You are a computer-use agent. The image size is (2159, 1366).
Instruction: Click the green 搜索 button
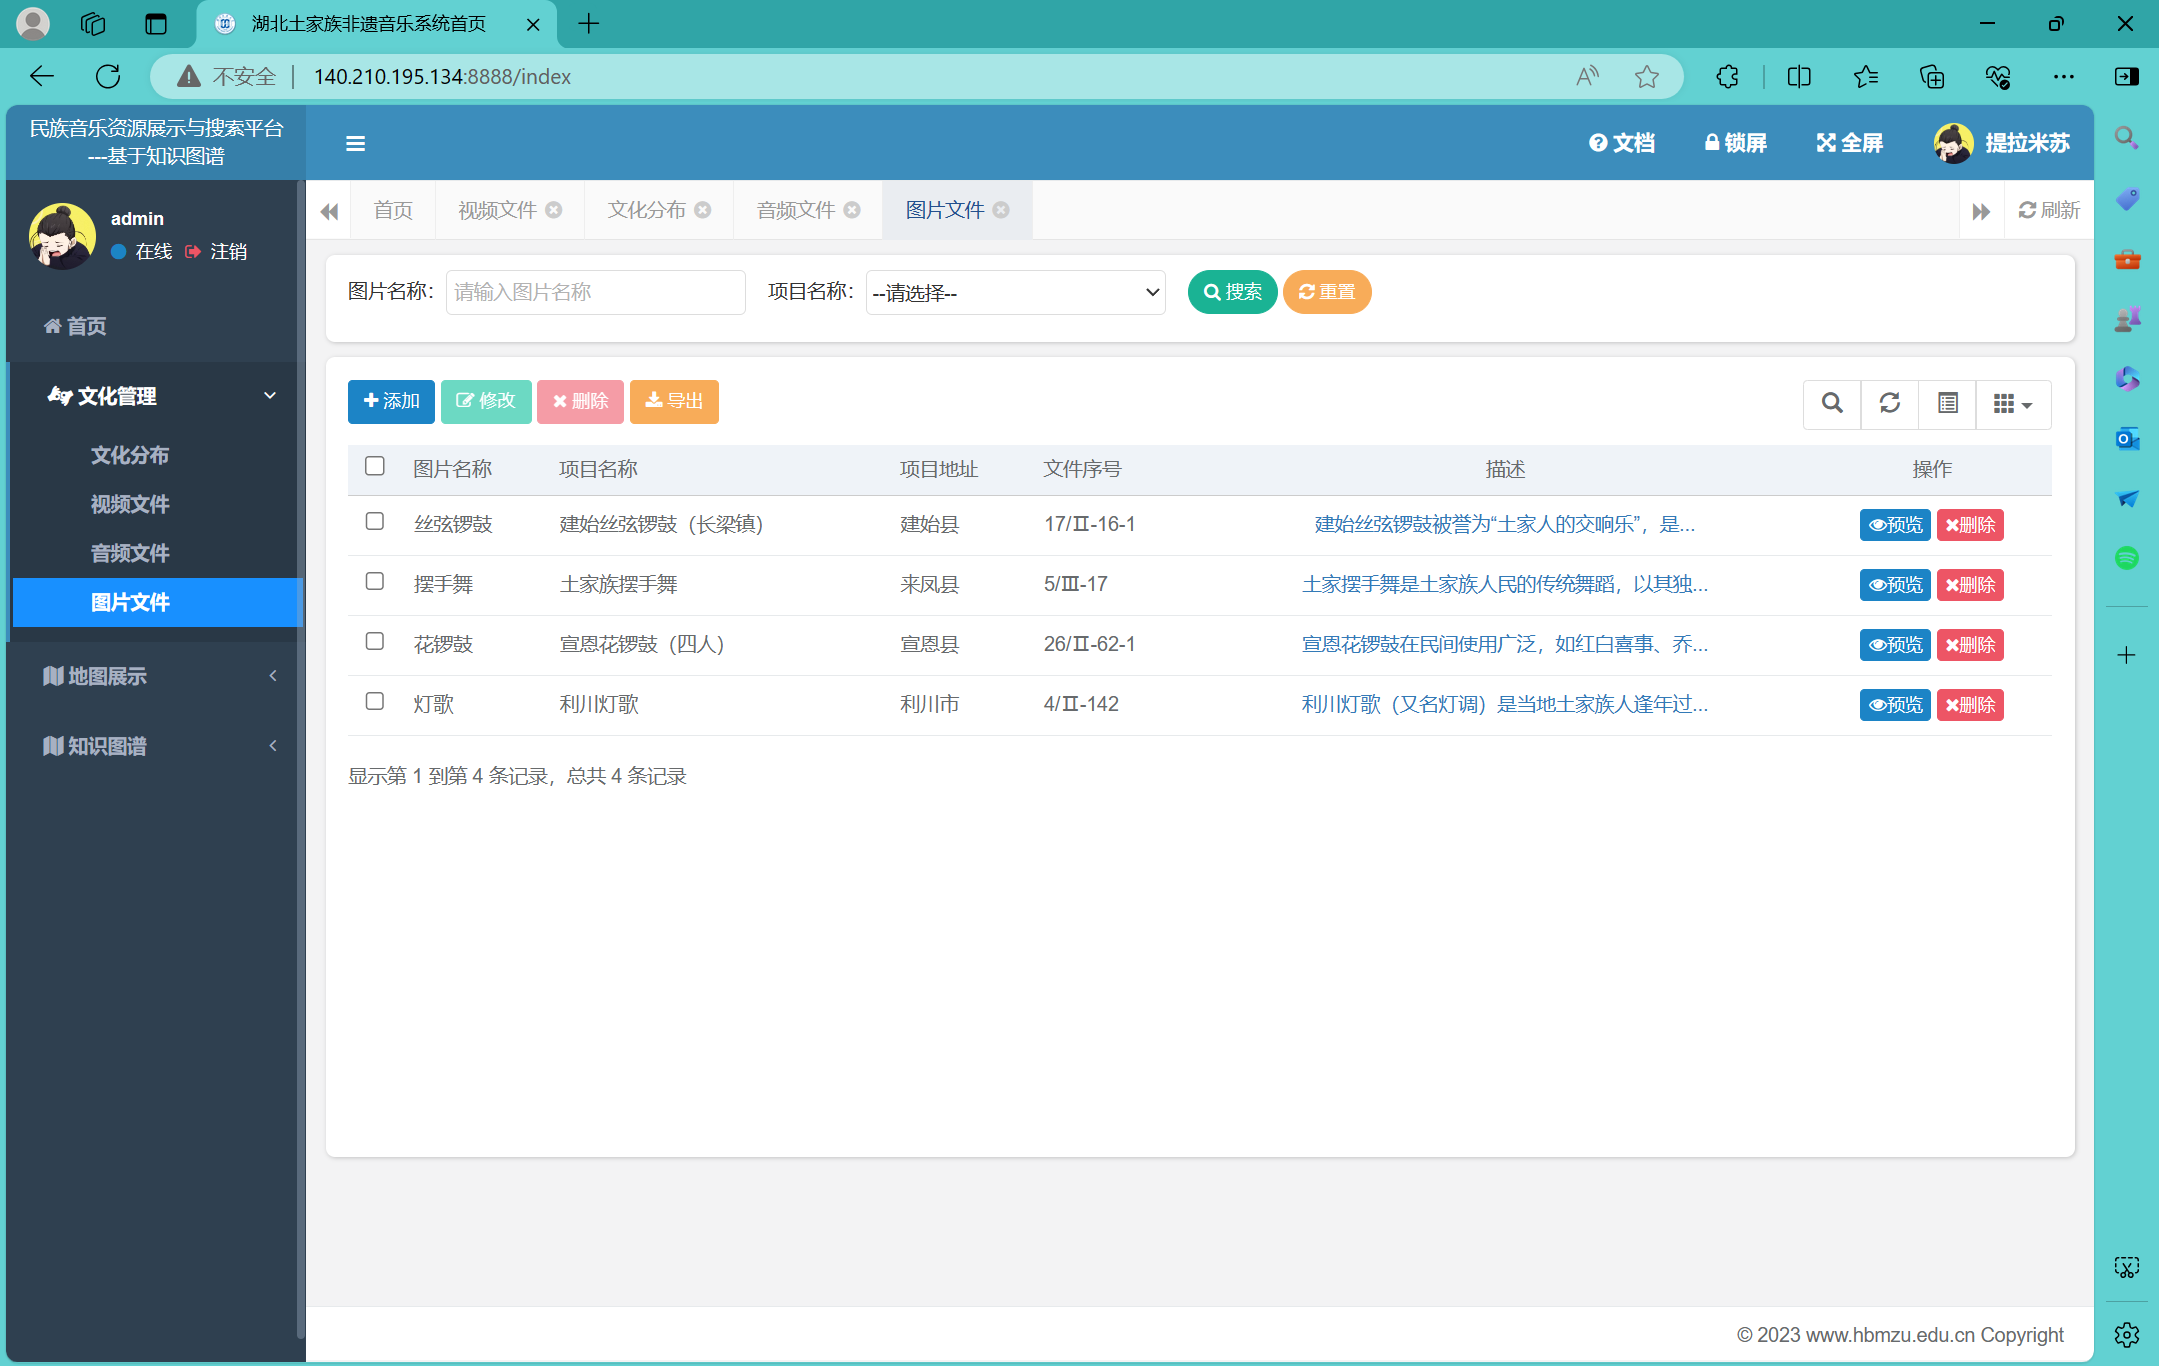(x=1232, y=292)
